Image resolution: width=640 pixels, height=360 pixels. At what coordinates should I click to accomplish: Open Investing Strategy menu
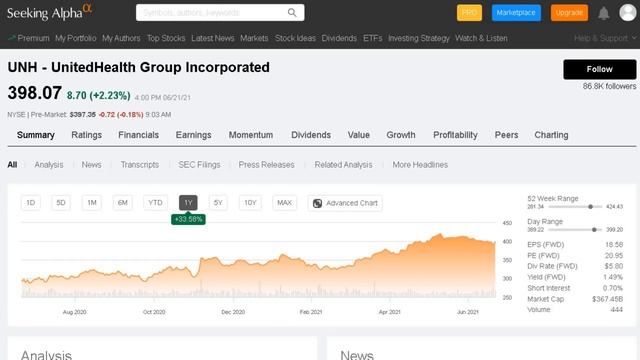coord(419,38)
